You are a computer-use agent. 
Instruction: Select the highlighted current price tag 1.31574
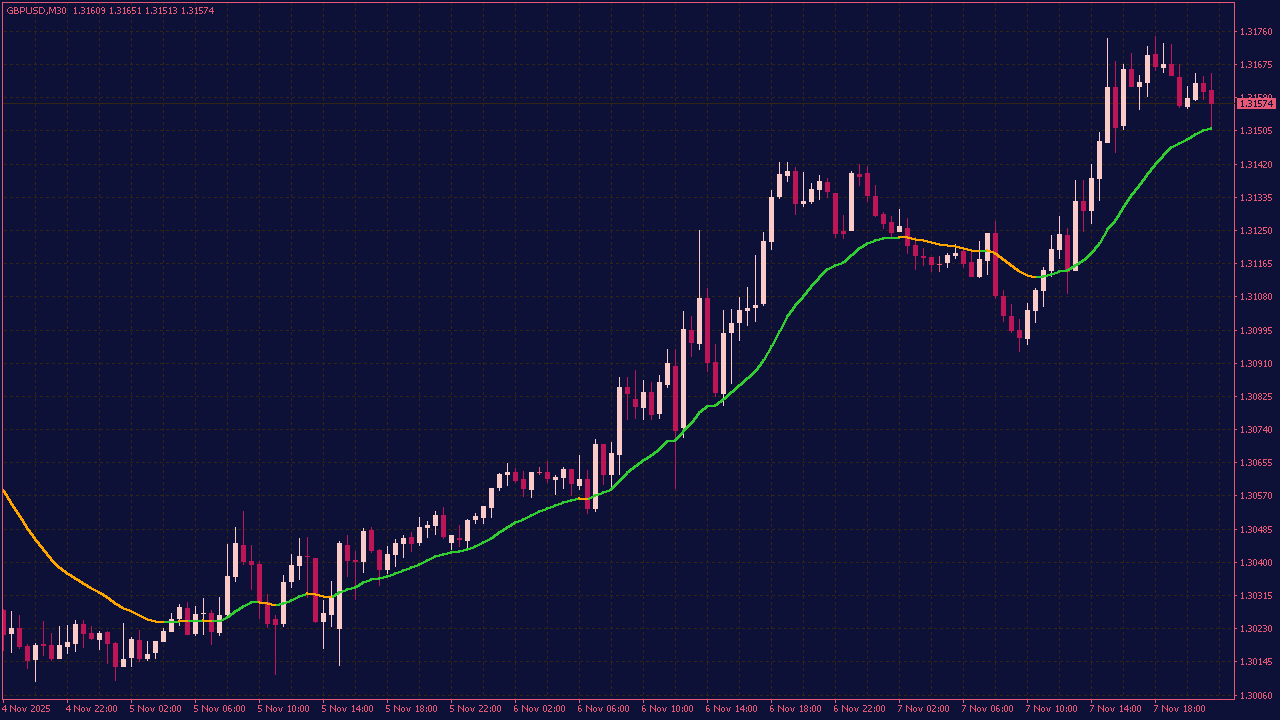tap(1253, 102)
